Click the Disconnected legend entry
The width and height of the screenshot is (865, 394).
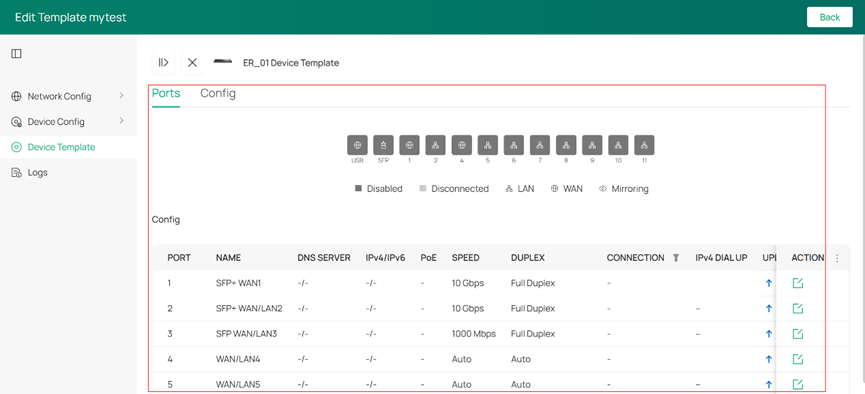click(455, 189)
